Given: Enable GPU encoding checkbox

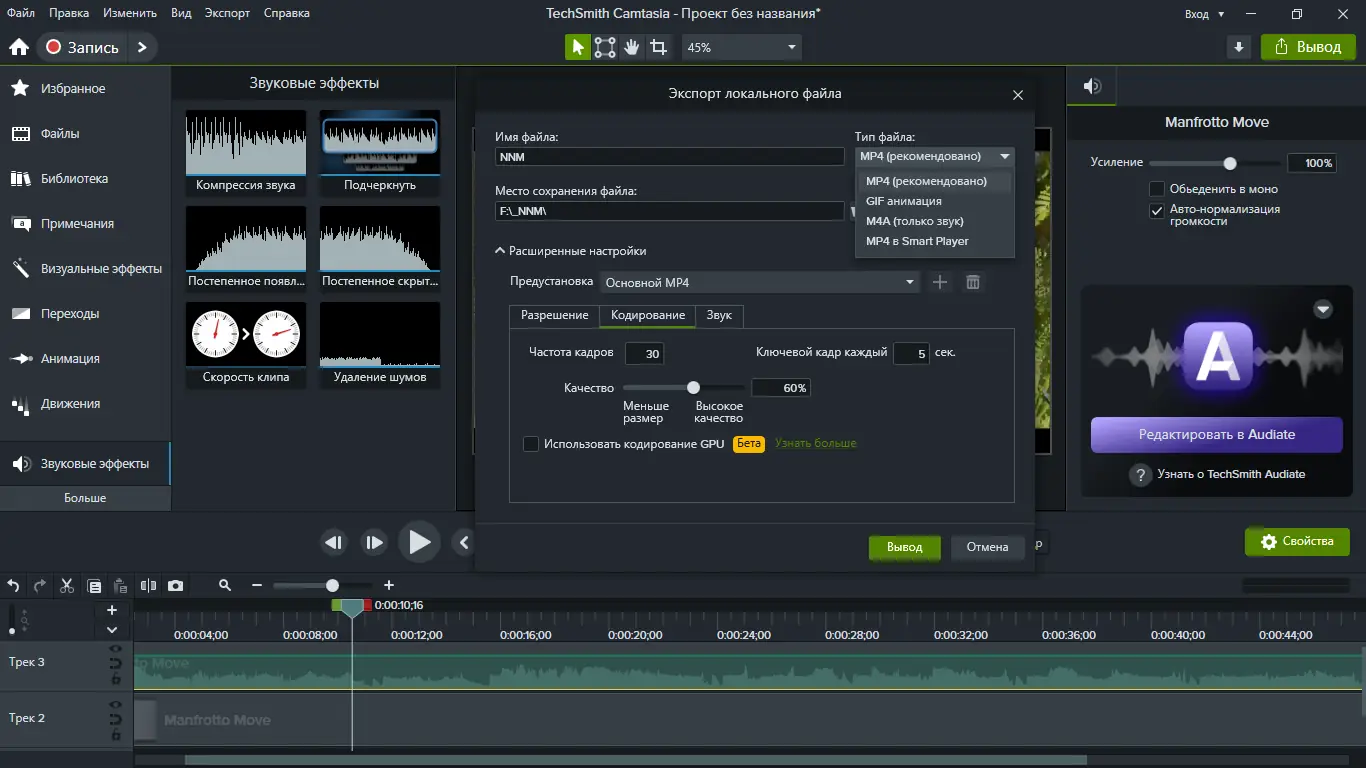Looking at the screenshot, I should click(531, 444).
